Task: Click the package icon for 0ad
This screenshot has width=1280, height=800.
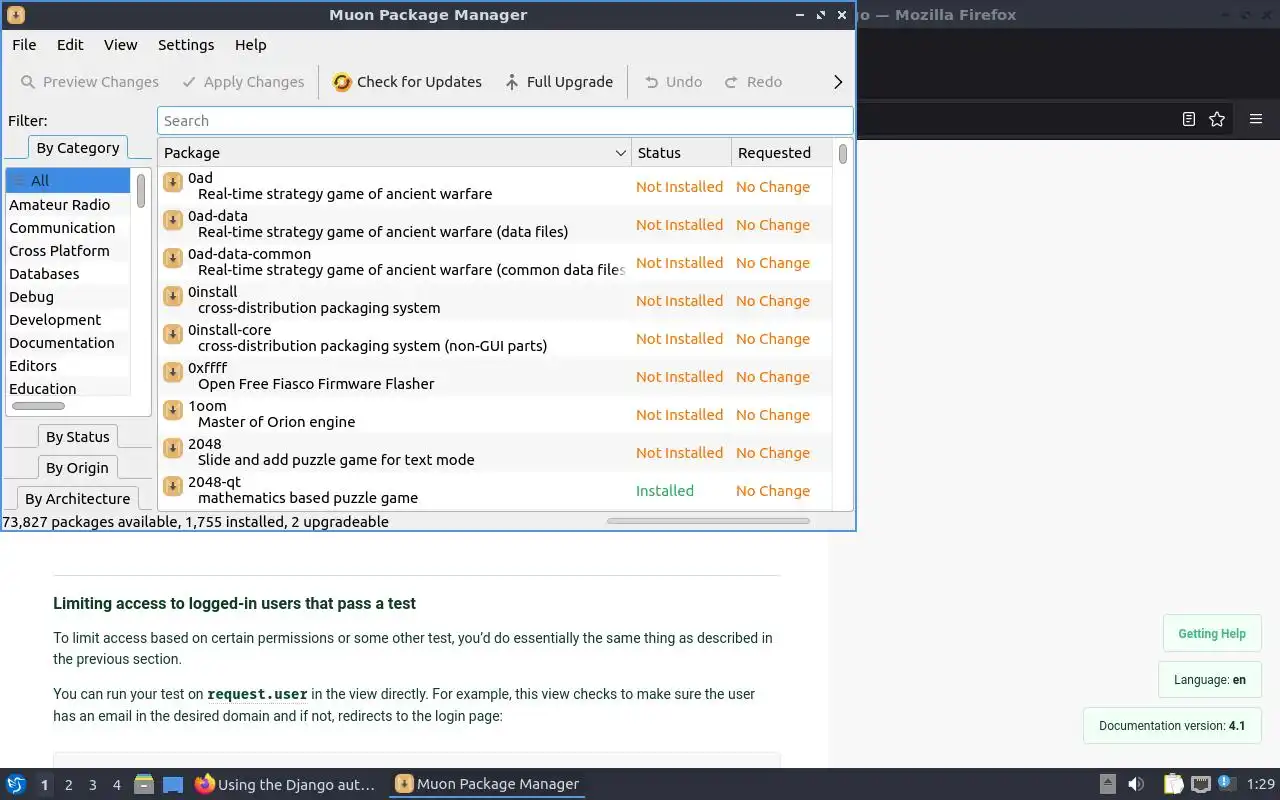Action: click(173, 182)
